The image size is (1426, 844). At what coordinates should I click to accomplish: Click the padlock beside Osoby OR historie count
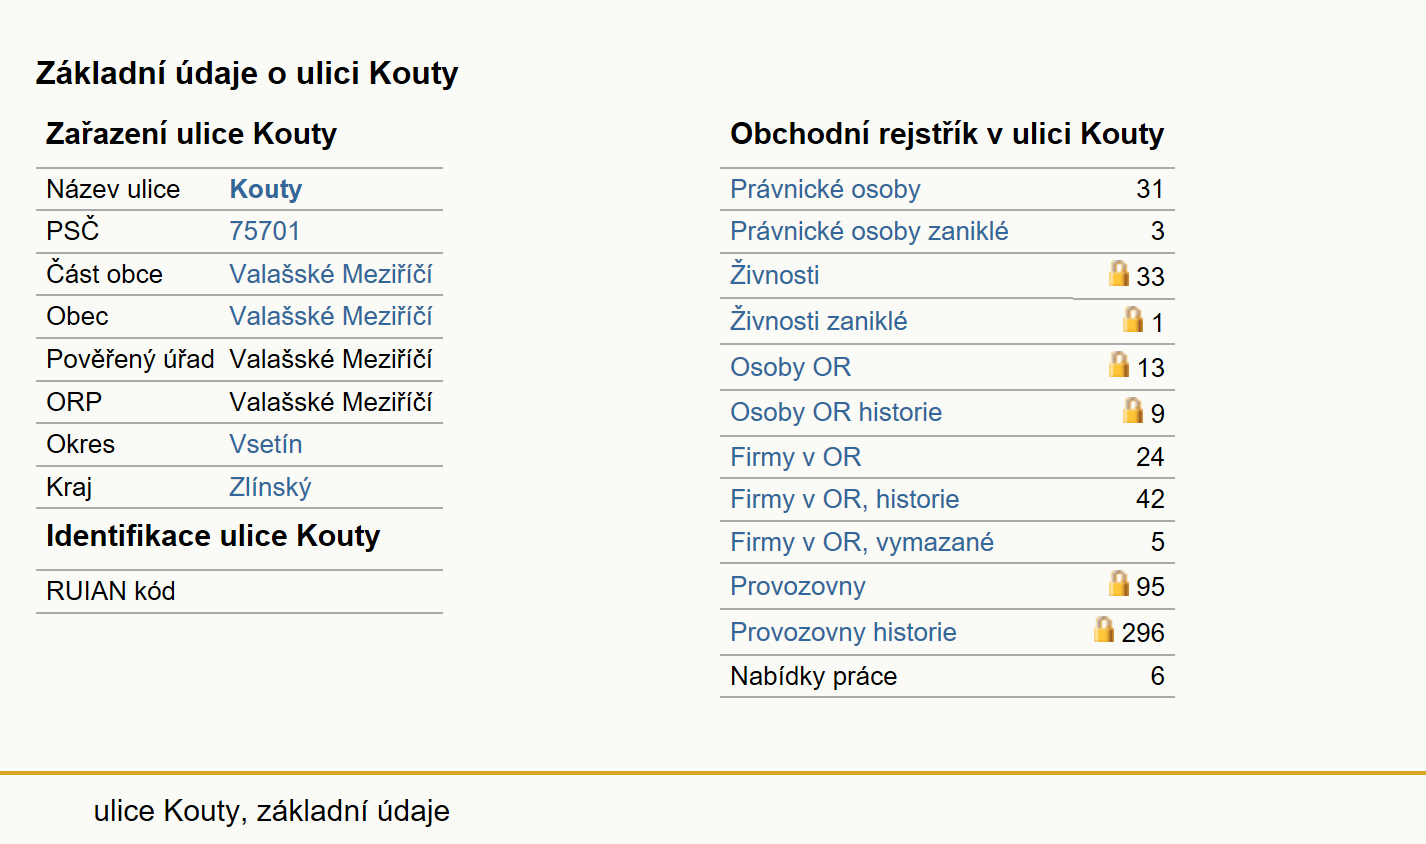(x=1133, y=410)
